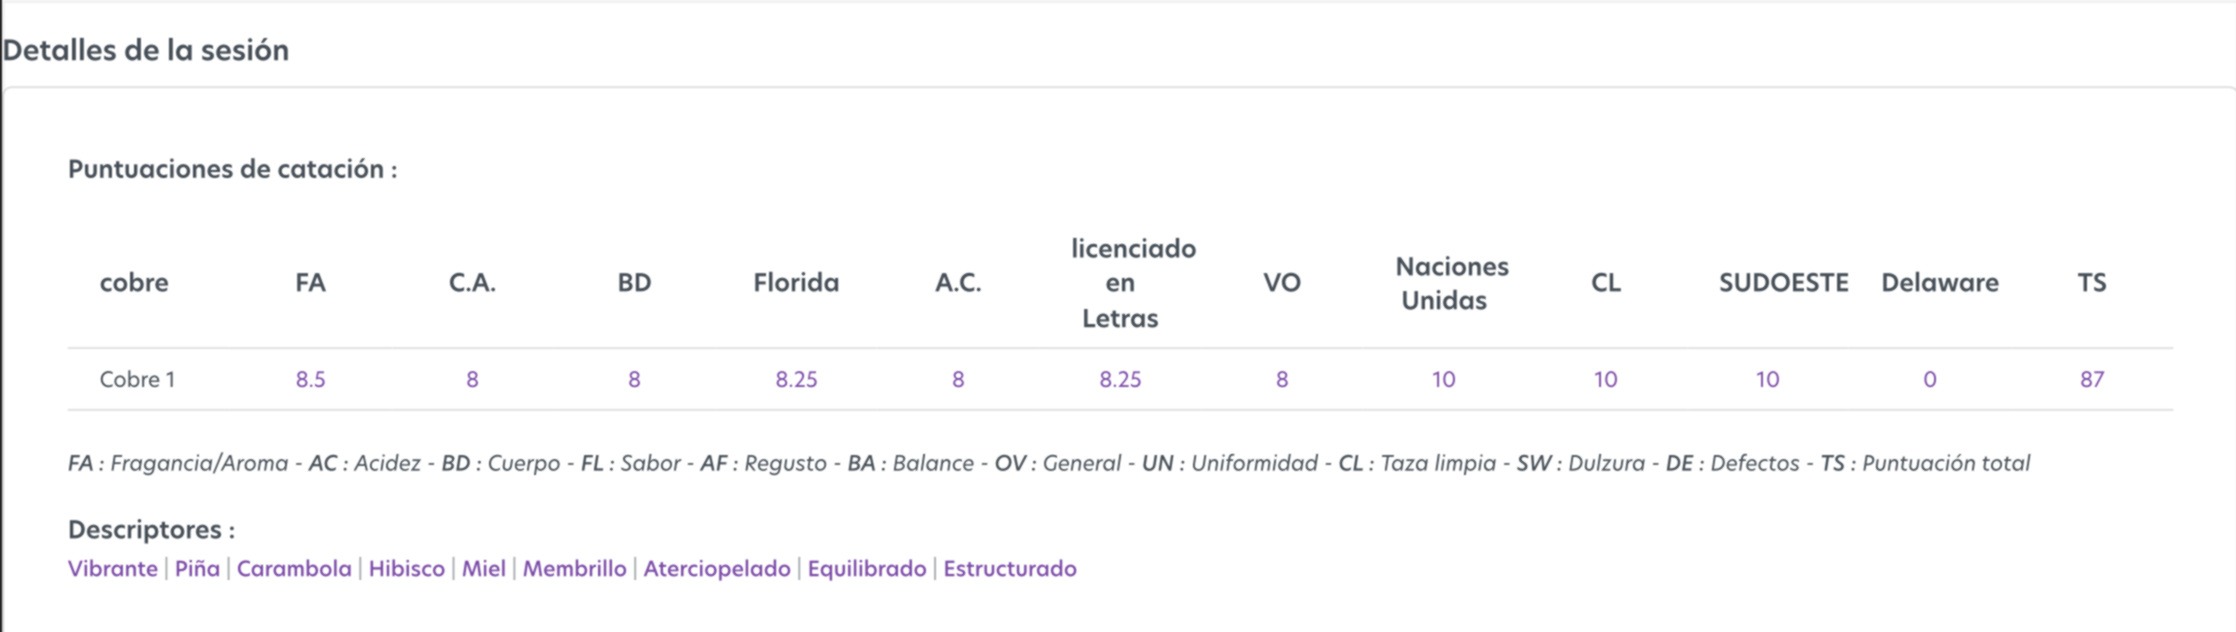2236x632 pixels.
Task: Open the Estructurado descriptor link
Action: click(x=1010, y=568)
